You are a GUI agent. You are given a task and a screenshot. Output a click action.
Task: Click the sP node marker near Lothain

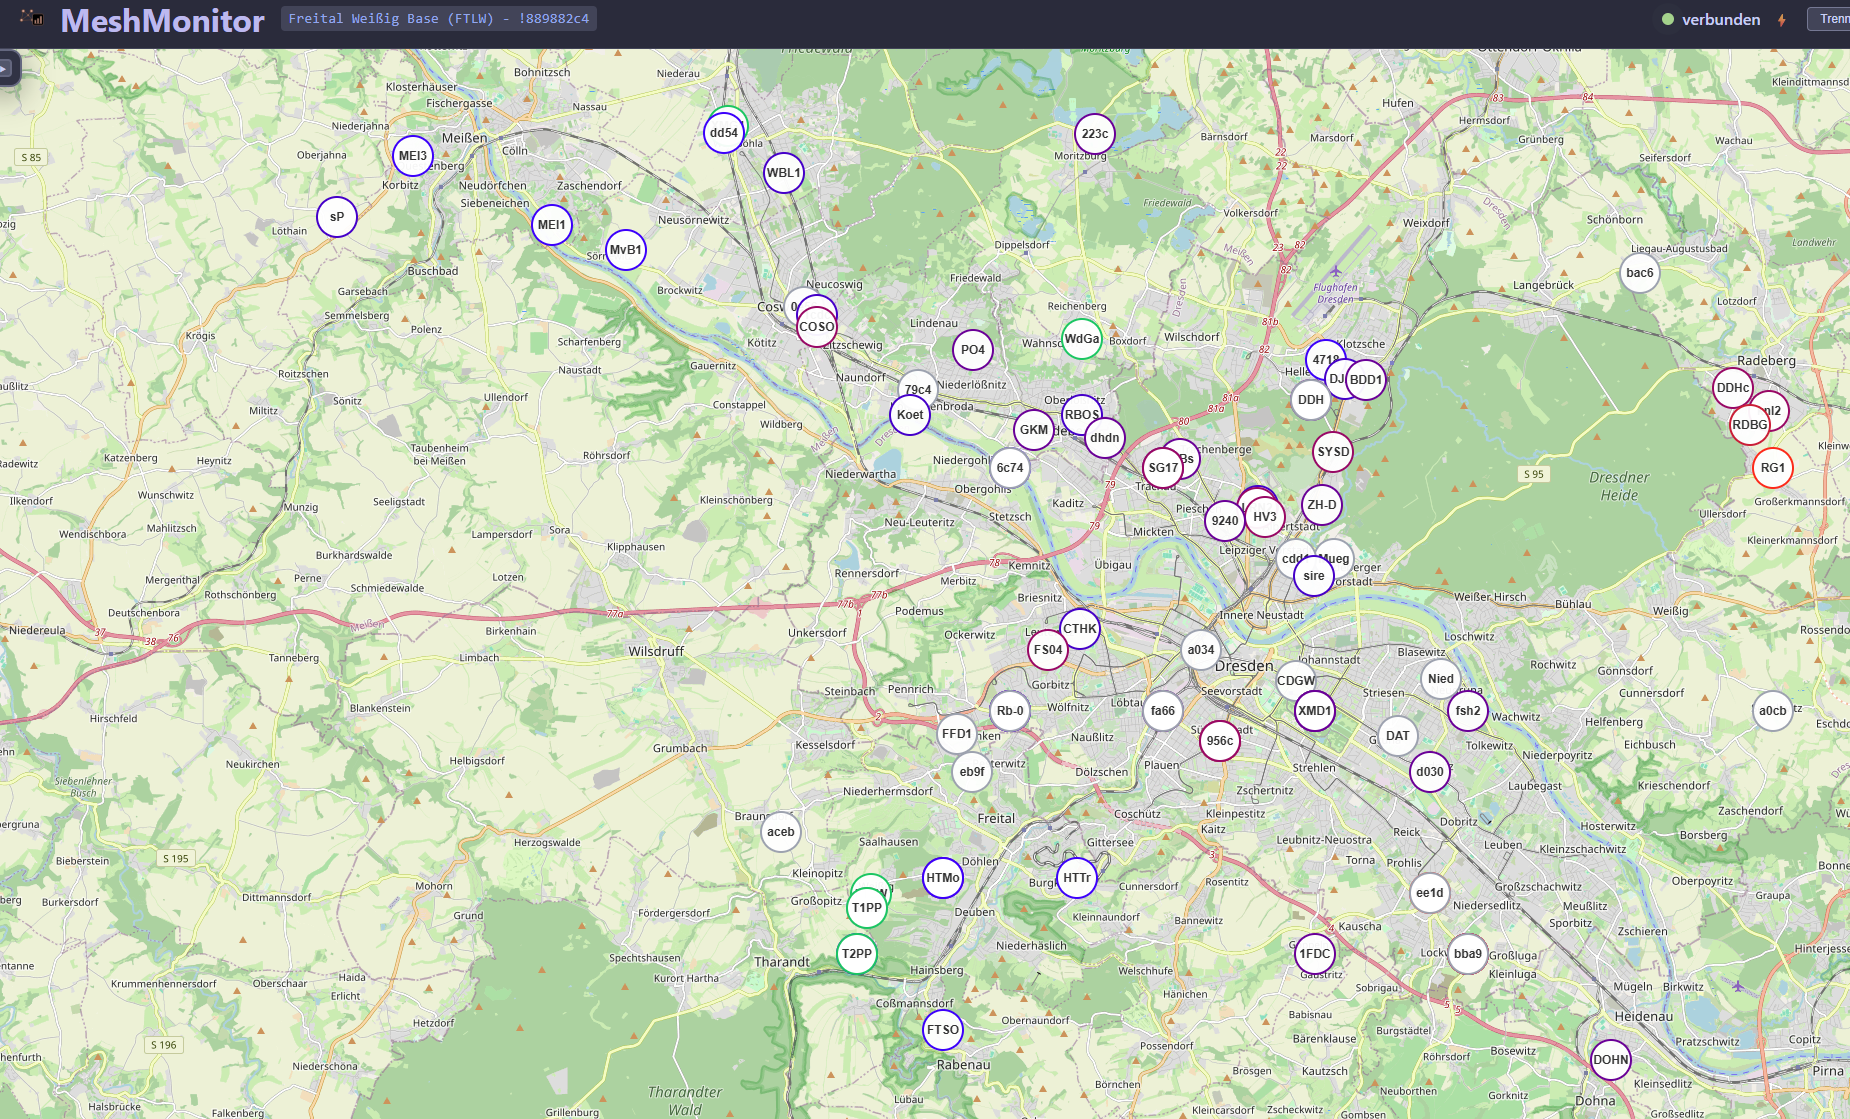(x=337, y=217)
